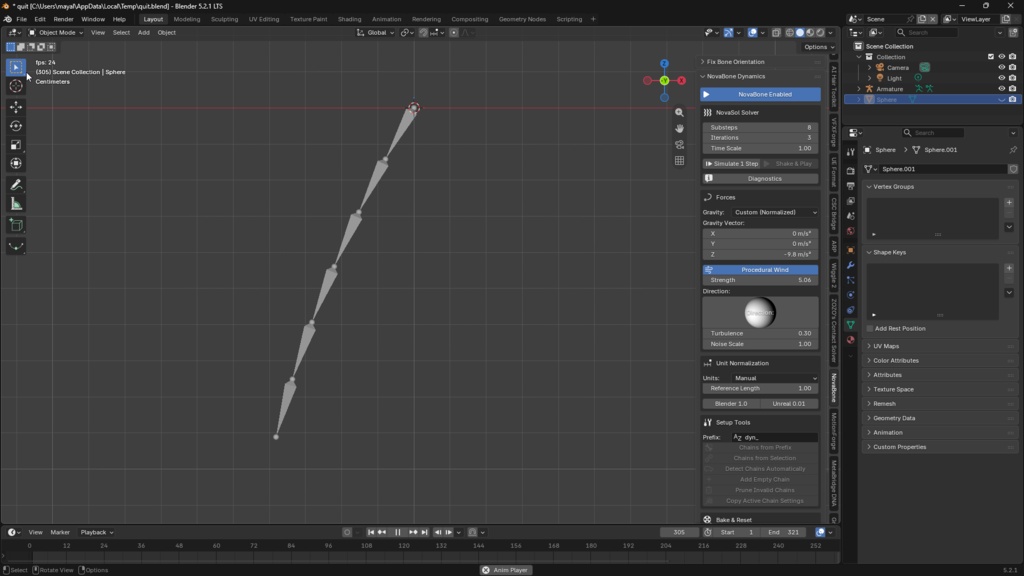Open the Global transform orientation dropdown
Screen dimensions: 1024x576
376,33
